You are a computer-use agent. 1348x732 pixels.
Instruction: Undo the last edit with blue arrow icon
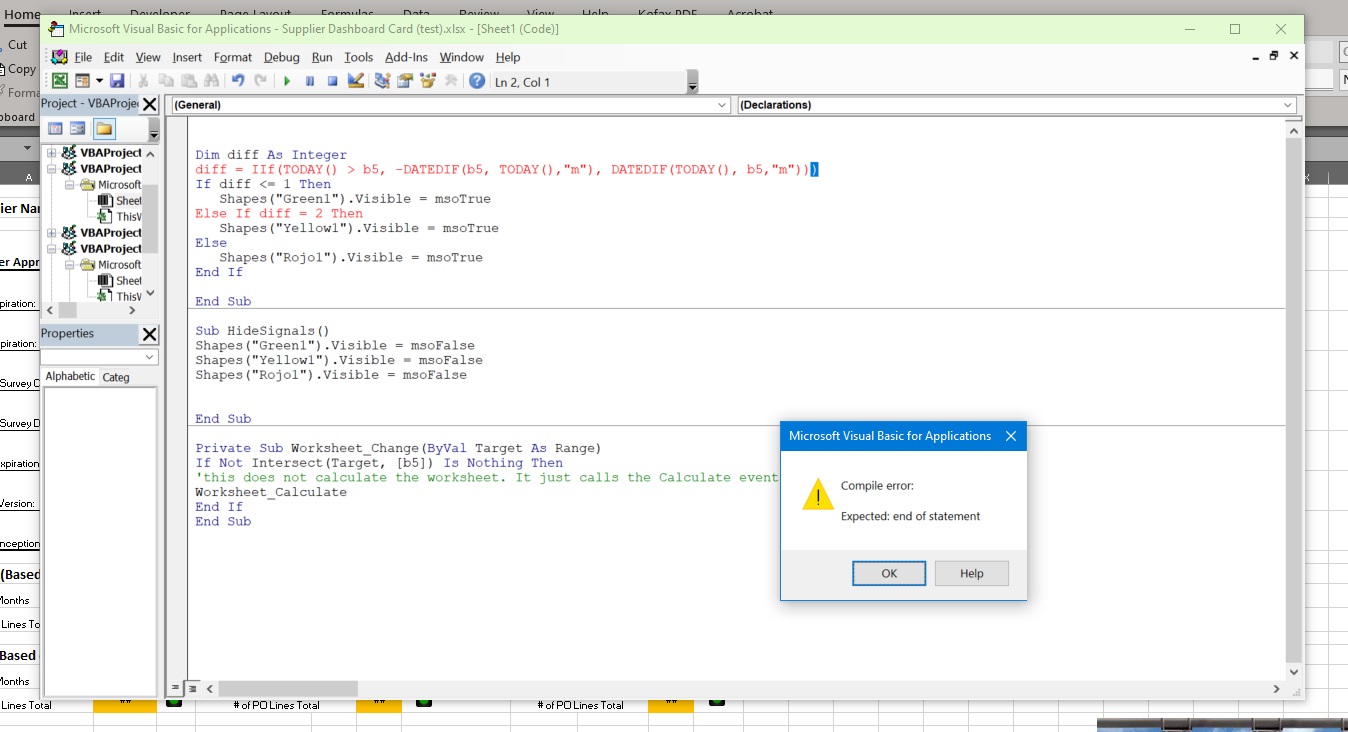[x=238, y=81]
